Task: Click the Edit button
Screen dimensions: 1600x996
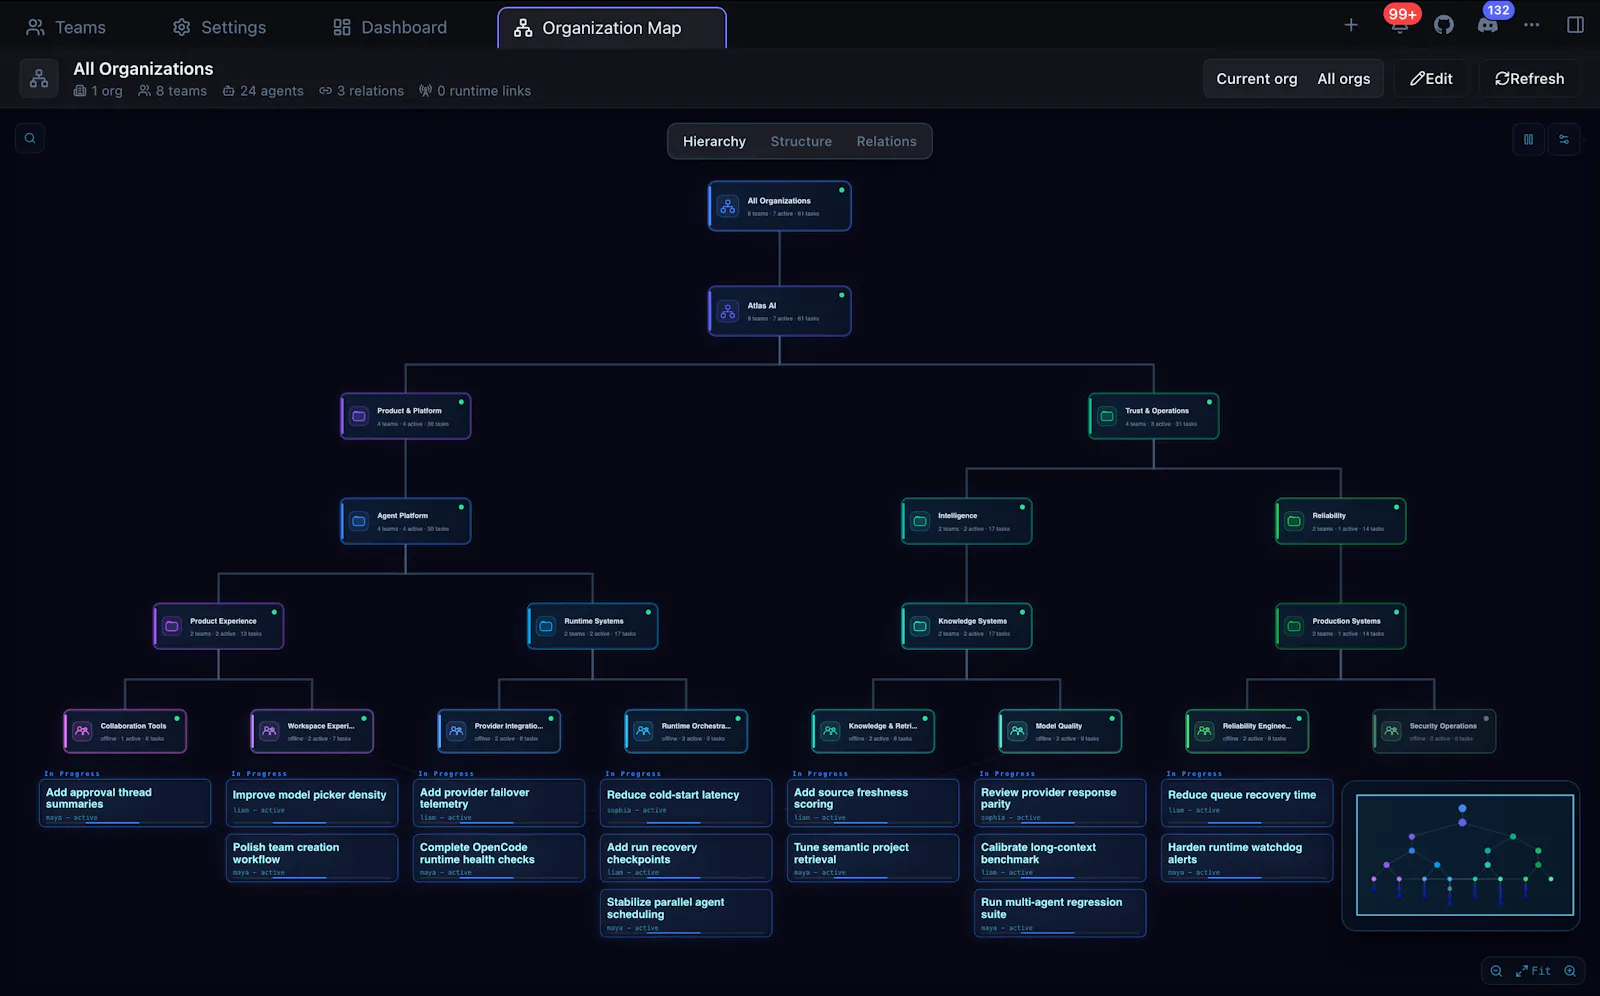Action: (x=1431, y=79)
